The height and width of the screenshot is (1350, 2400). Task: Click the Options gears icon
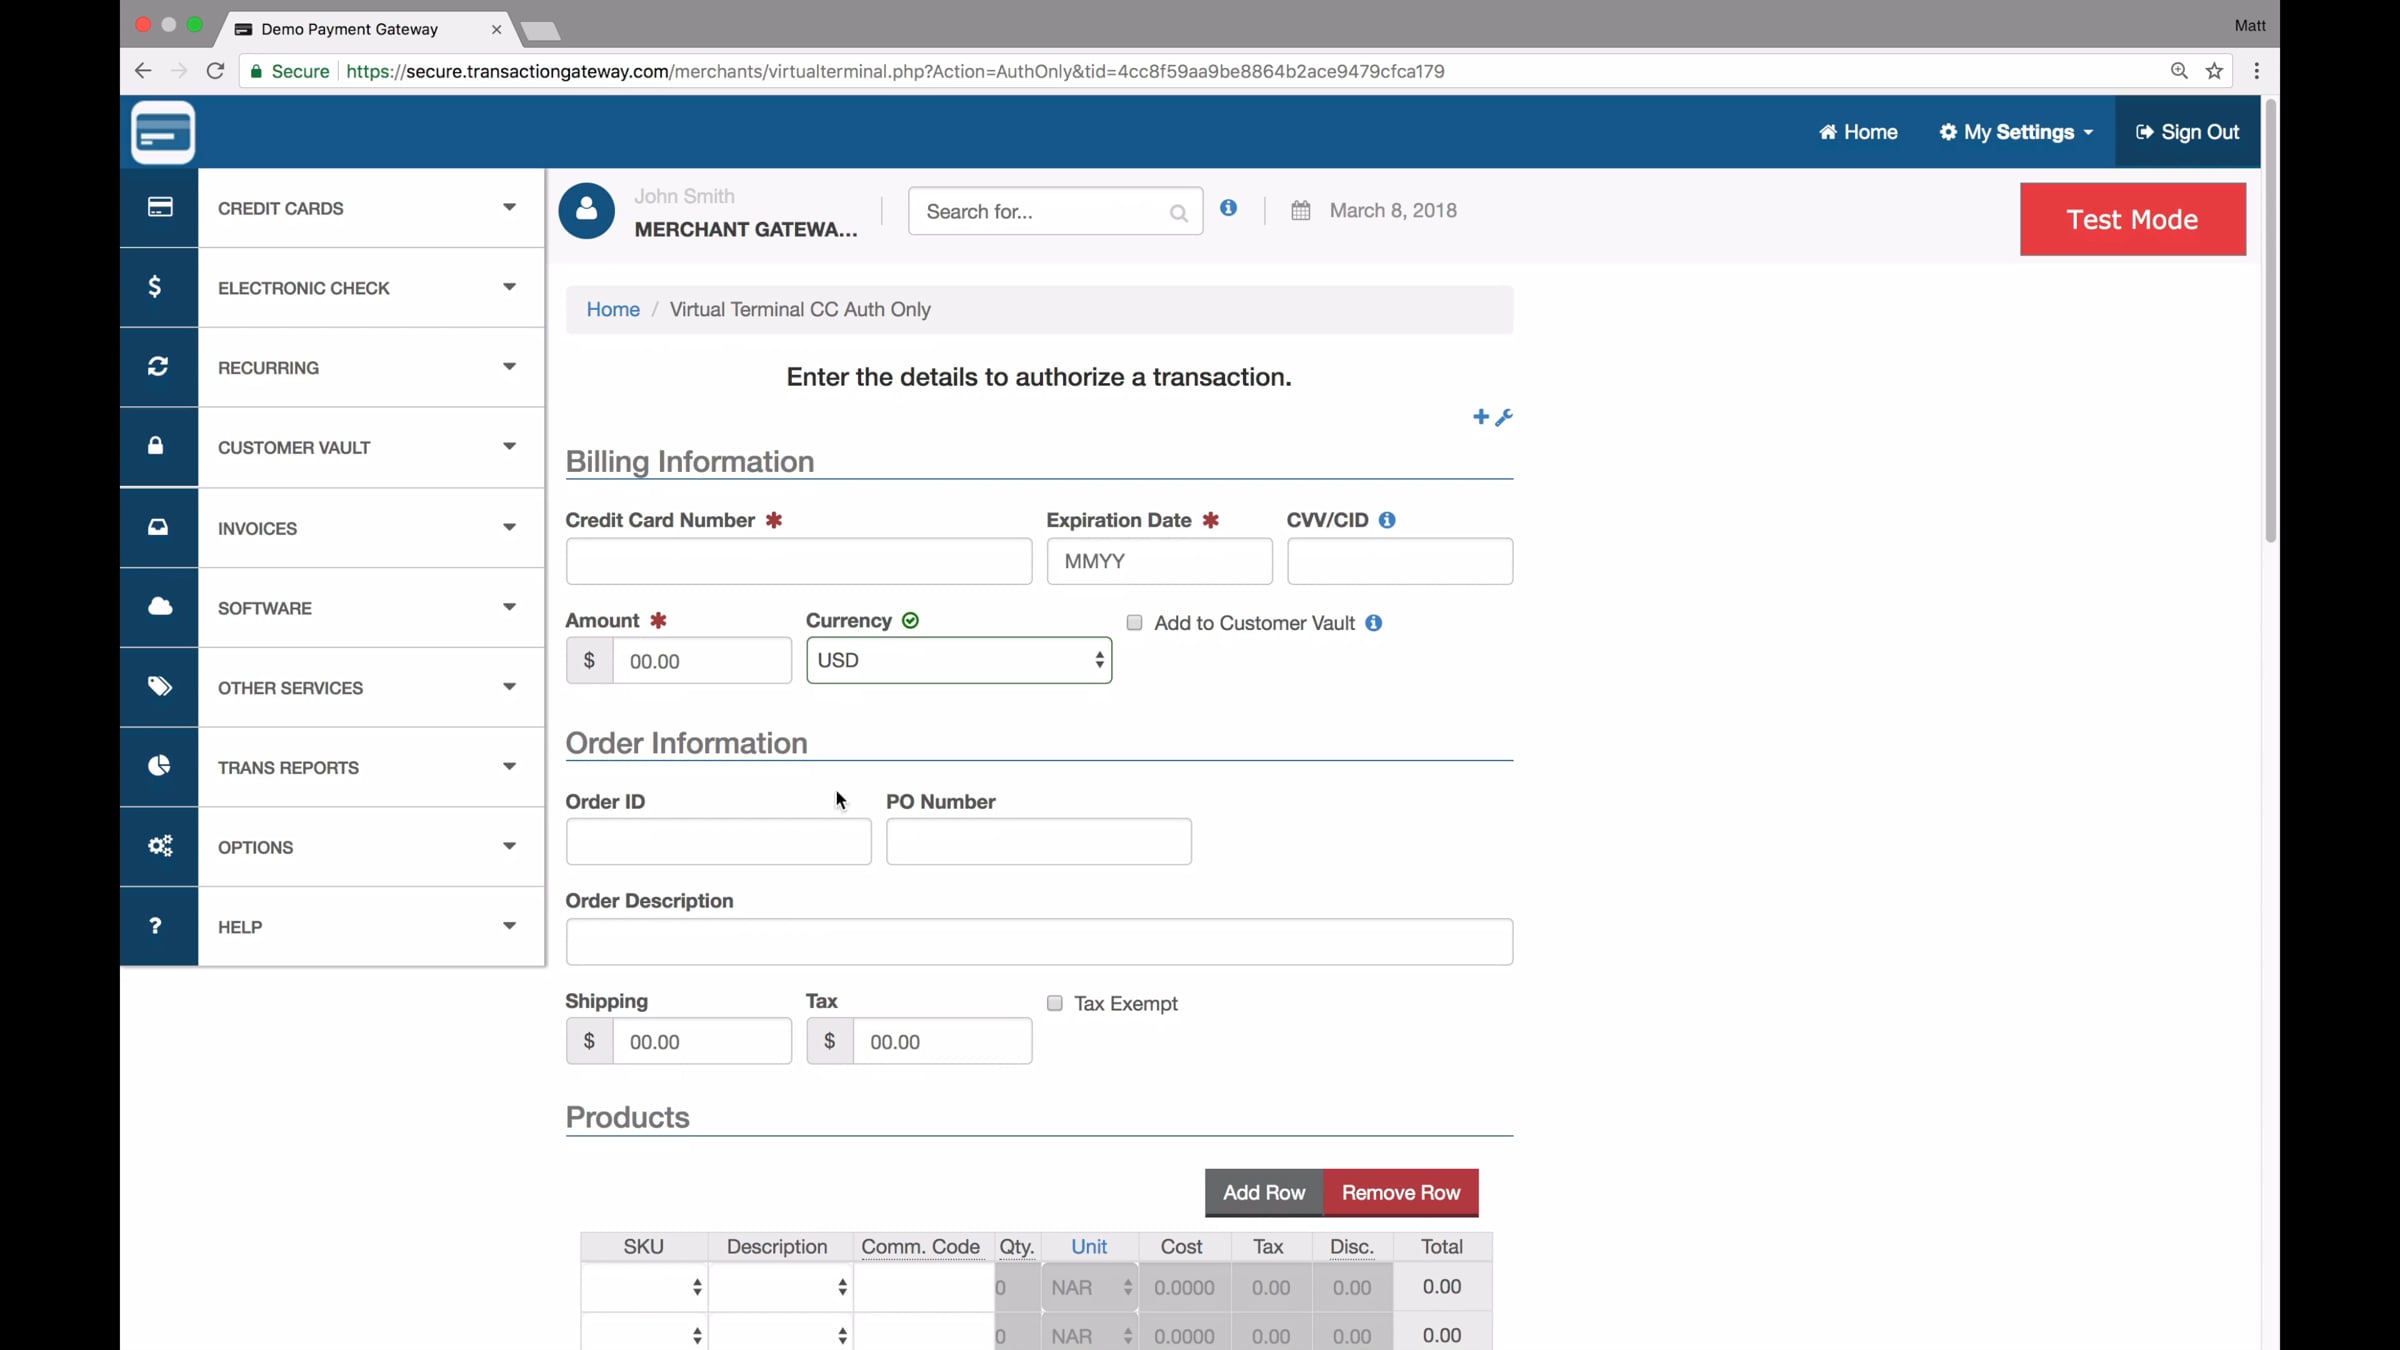160,846
